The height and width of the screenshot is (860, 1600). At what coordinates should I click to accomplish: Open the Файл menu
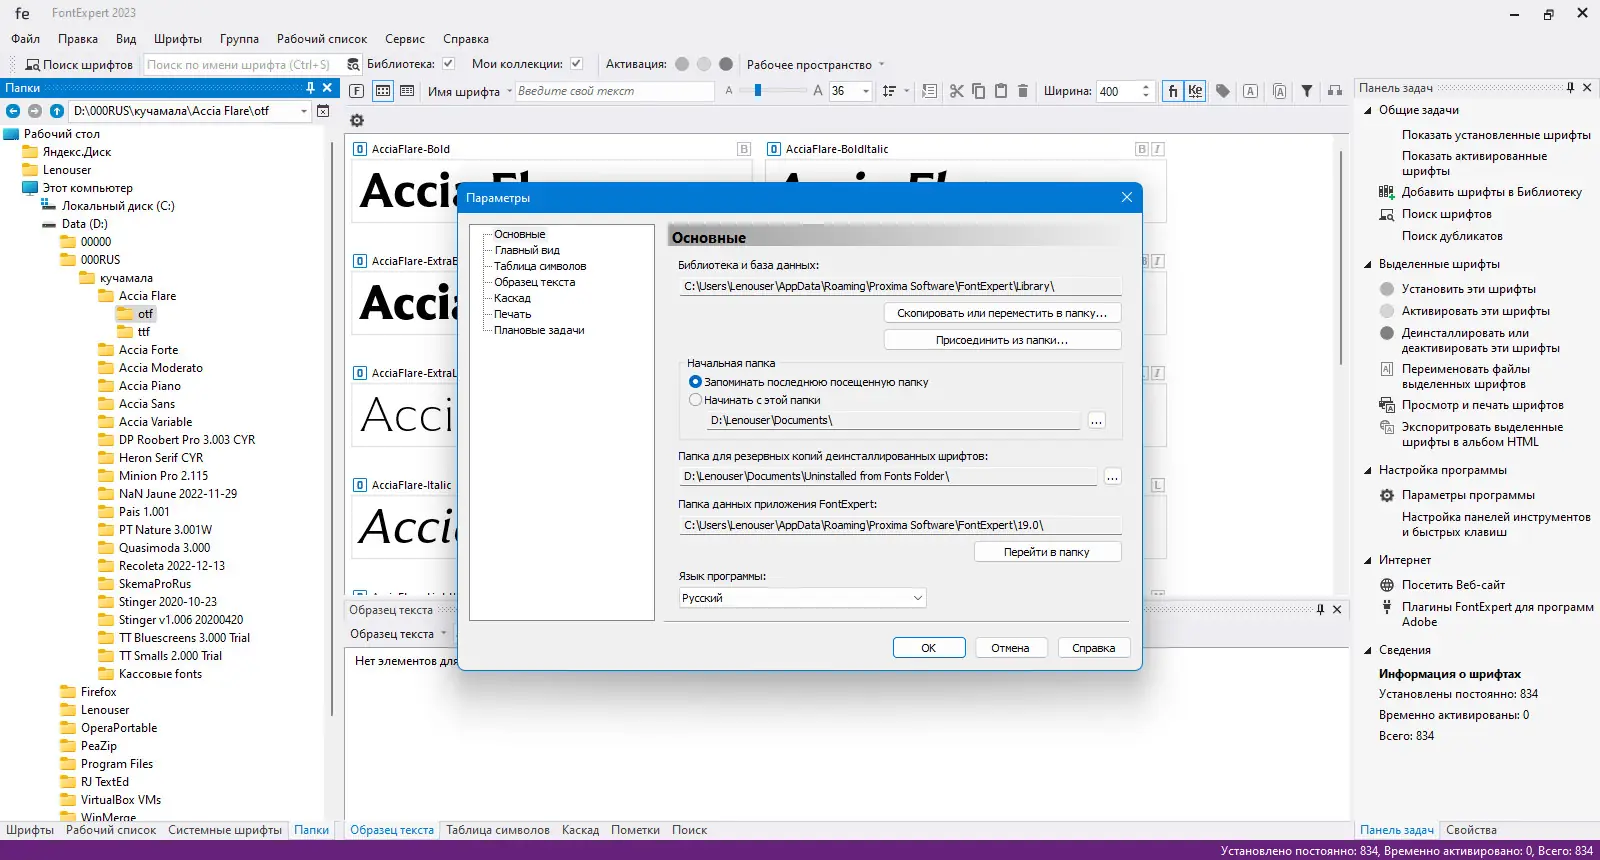(x=26, y=39)
